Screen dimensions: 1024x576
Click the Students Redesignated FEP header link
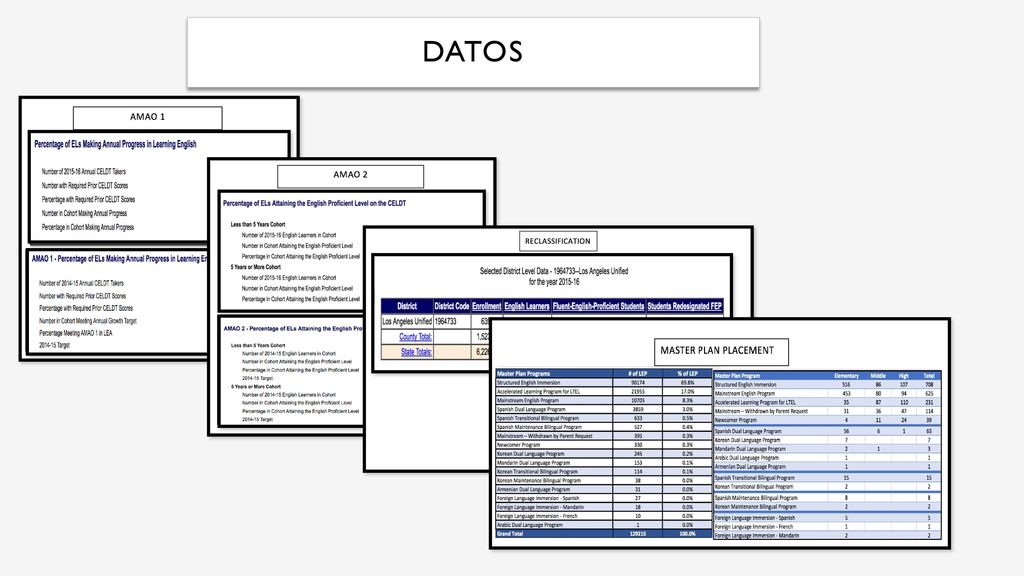[x=684, y=306]
